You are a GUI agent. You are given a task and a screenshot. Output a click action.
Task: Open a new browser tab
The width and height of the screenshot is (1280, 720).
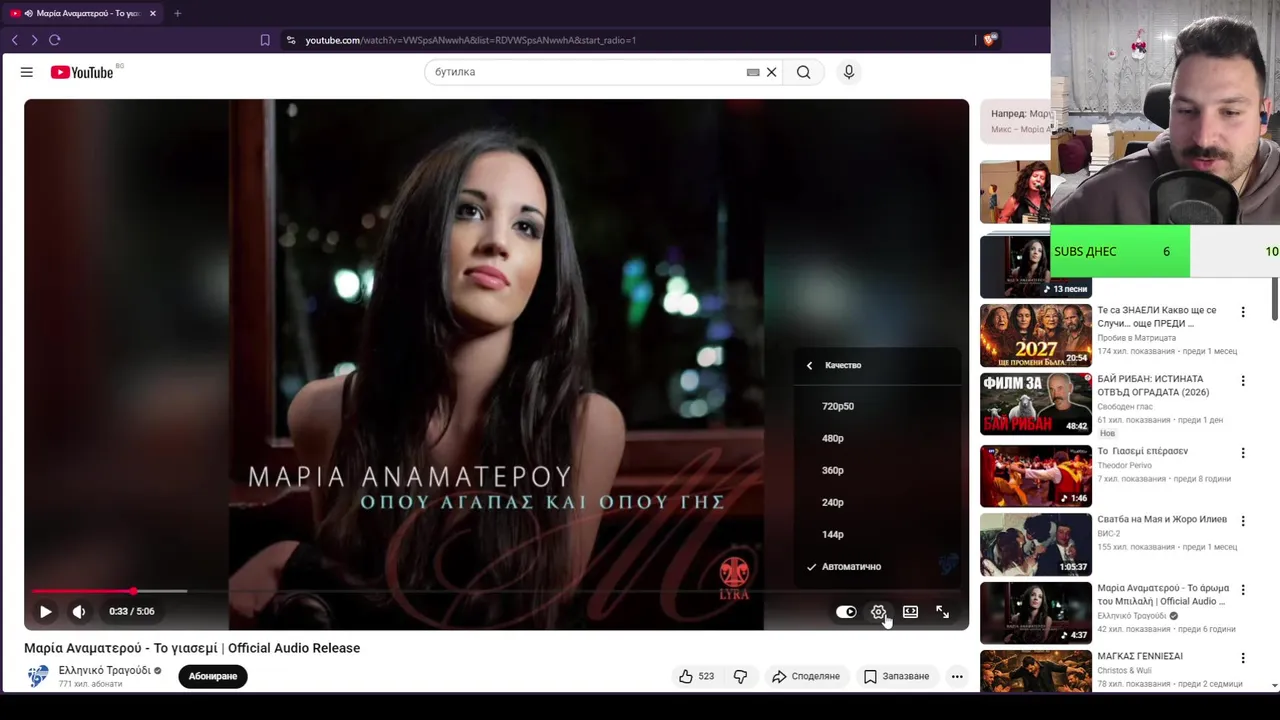[x=177, y=13]
